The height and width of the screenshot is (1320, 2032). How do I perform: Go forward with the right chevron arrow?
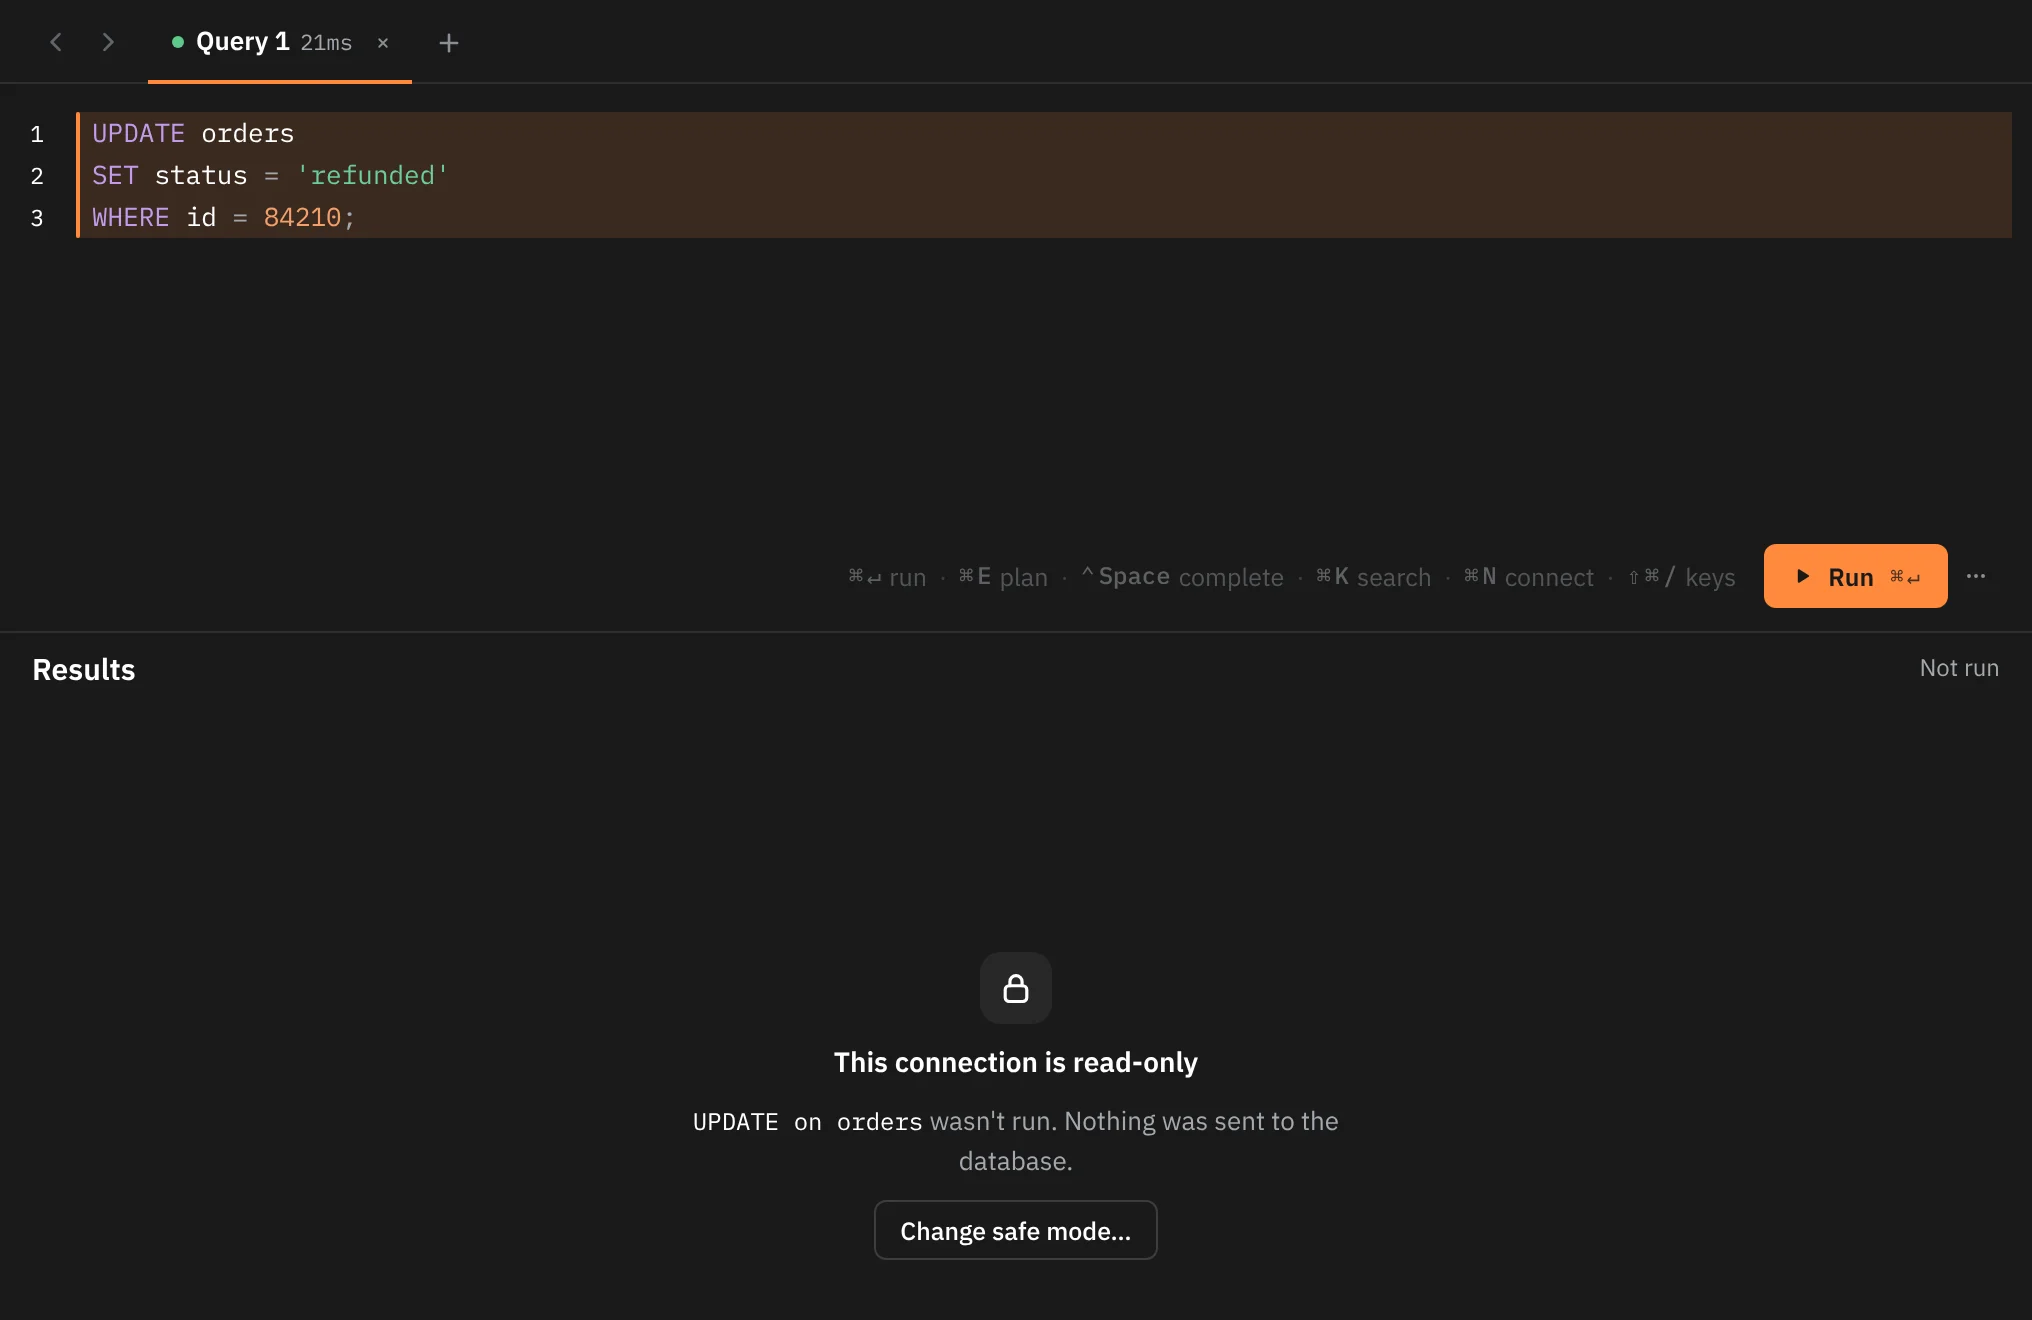tap(108, 42)
